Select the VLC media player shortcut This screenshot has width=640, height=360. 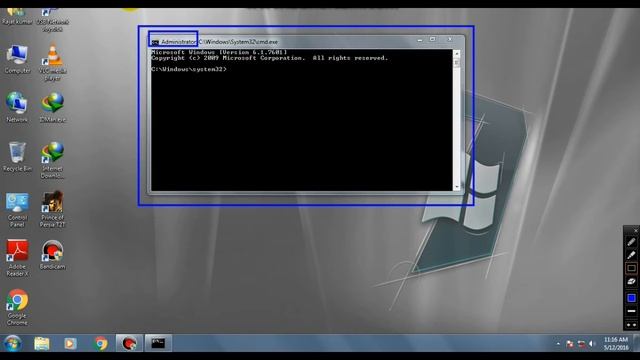click(x=52, y=62)
